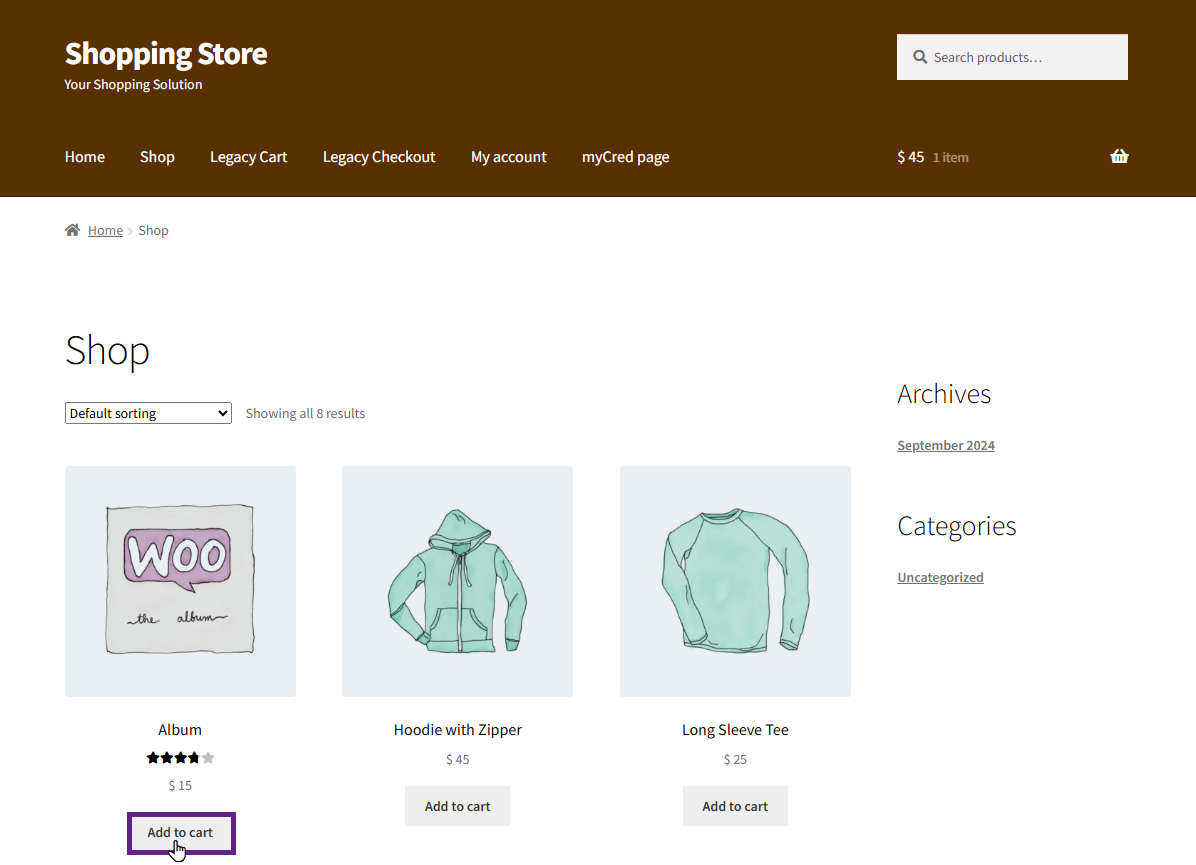Open the September 2024 archive link
This screenshot has height=865, width=1196.
tap(945, 445)
